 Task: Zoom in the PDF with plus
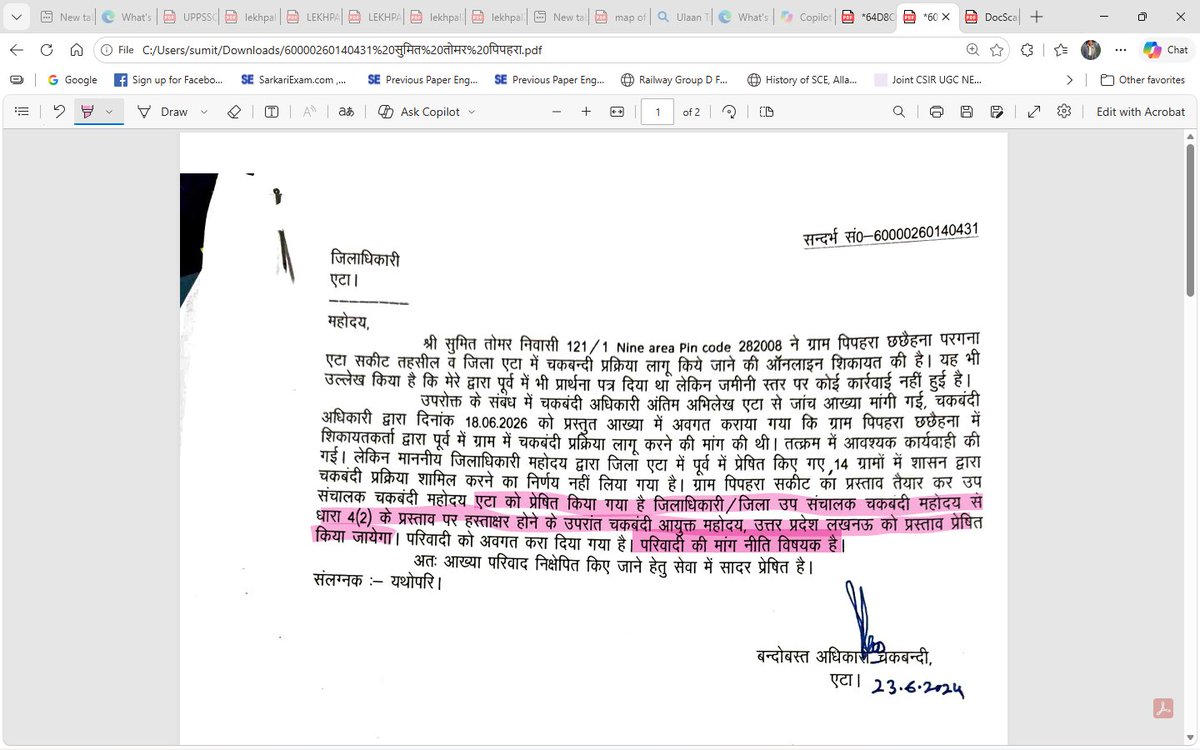pos(587,112)
